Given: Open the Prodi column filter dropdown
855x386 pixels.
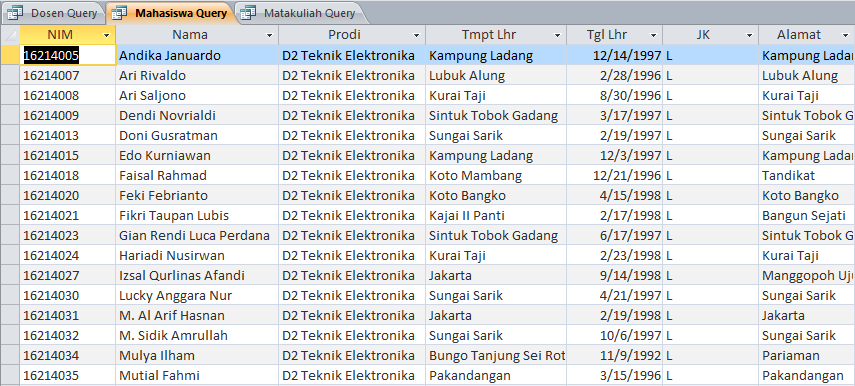Looking at the screenshot, I should point(417,35).
